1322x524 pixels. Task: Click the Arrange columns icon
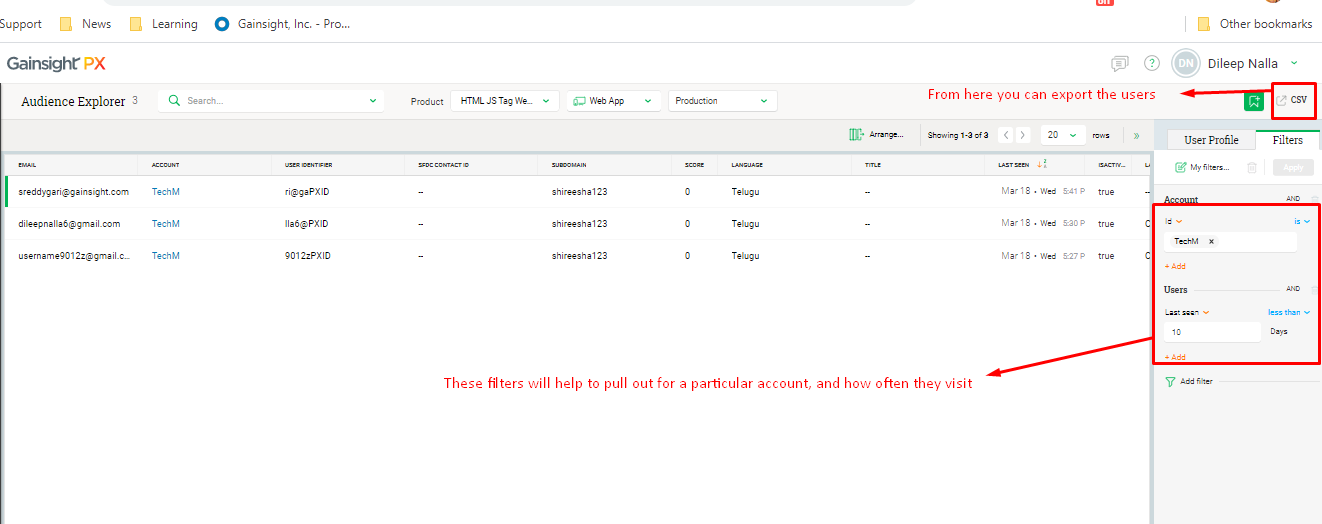(x=856, y=134)
